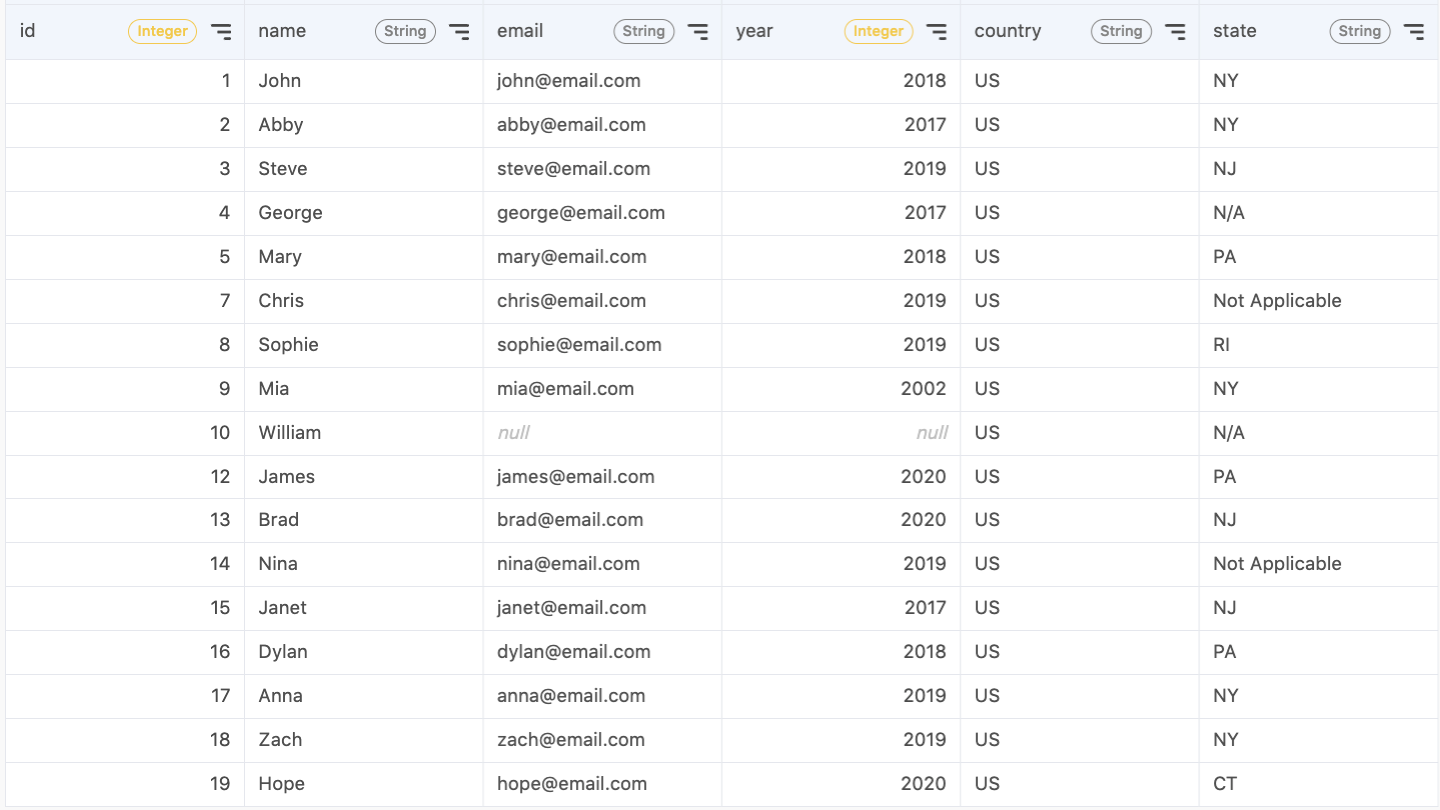Click the Integer type badge on year column

[878, 32]
